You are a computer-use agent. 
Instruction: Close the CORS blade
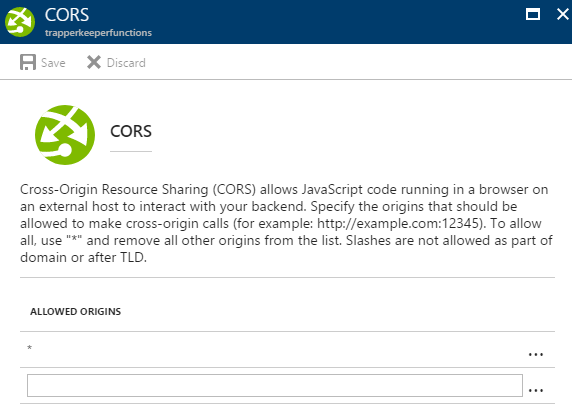[563, 15]
